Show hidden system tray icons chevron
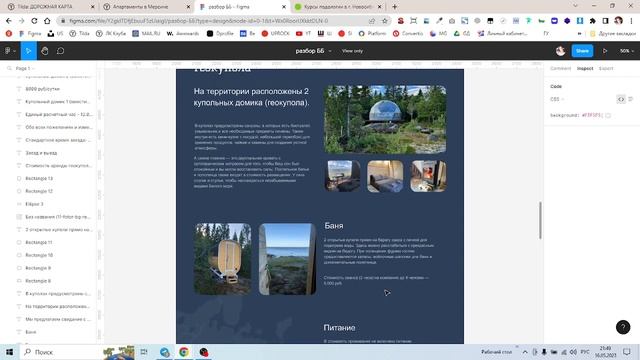 [525, 352]
